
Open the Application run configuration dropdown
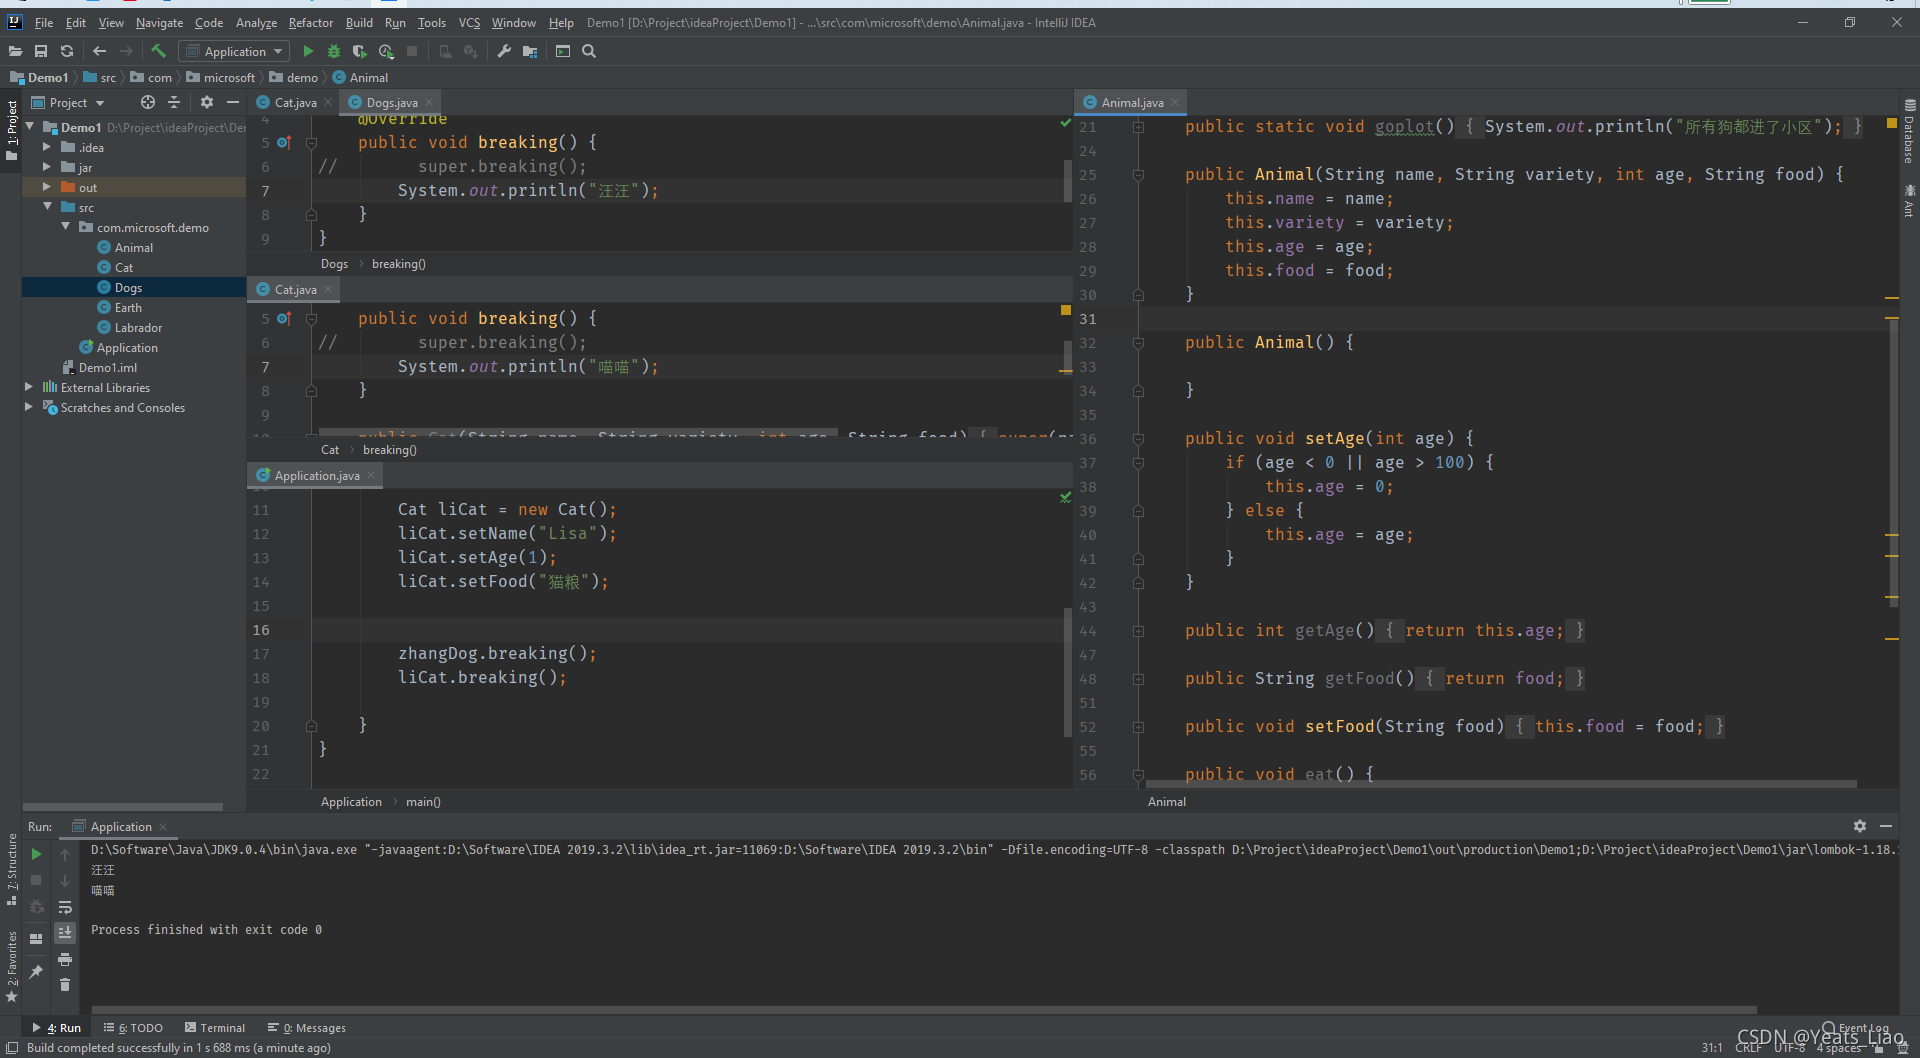pyautogui.click(x=235, y=51)
